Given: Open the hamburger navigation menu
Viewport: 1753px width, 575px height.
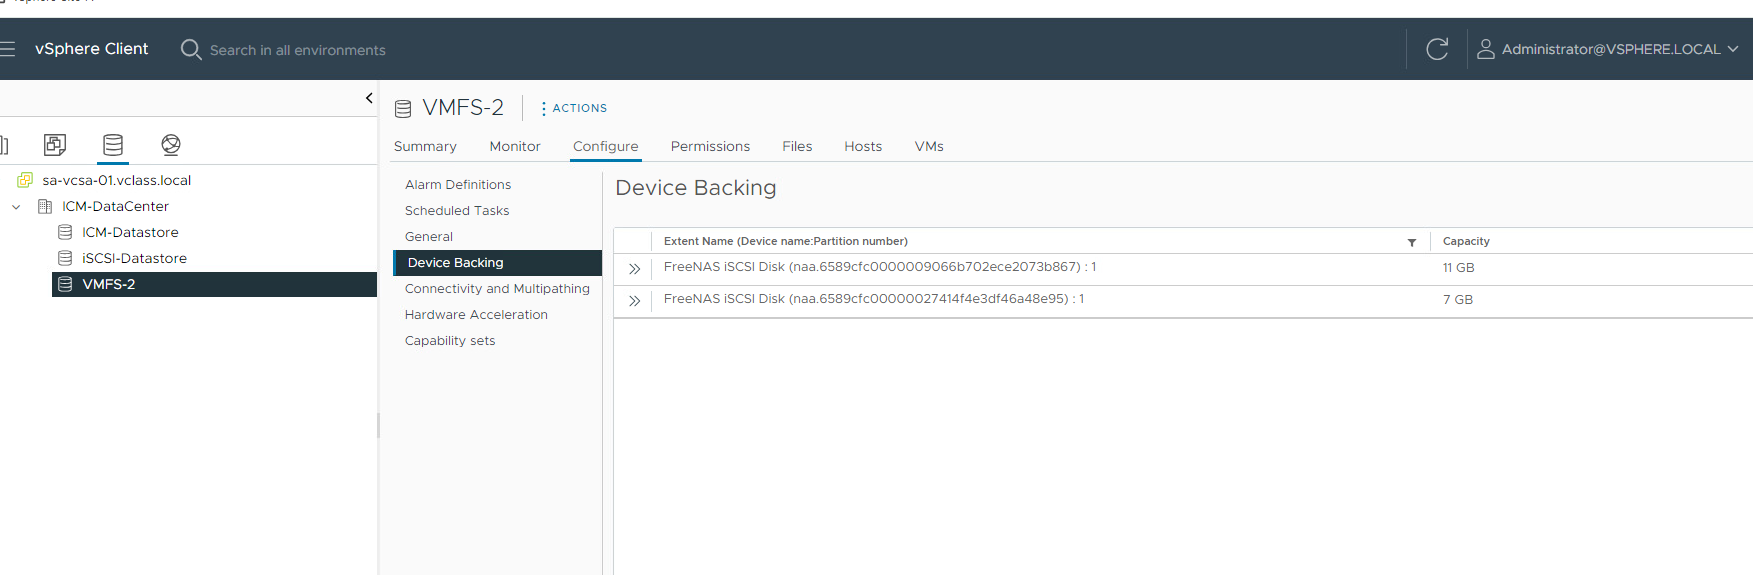Looking at the screenshot, I should 7,49.
